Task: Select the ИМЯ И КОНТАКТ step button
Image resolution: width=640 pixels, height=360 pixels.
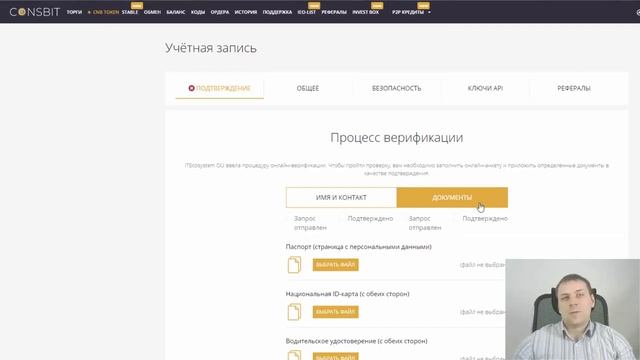Action: (x=341, y=198)
